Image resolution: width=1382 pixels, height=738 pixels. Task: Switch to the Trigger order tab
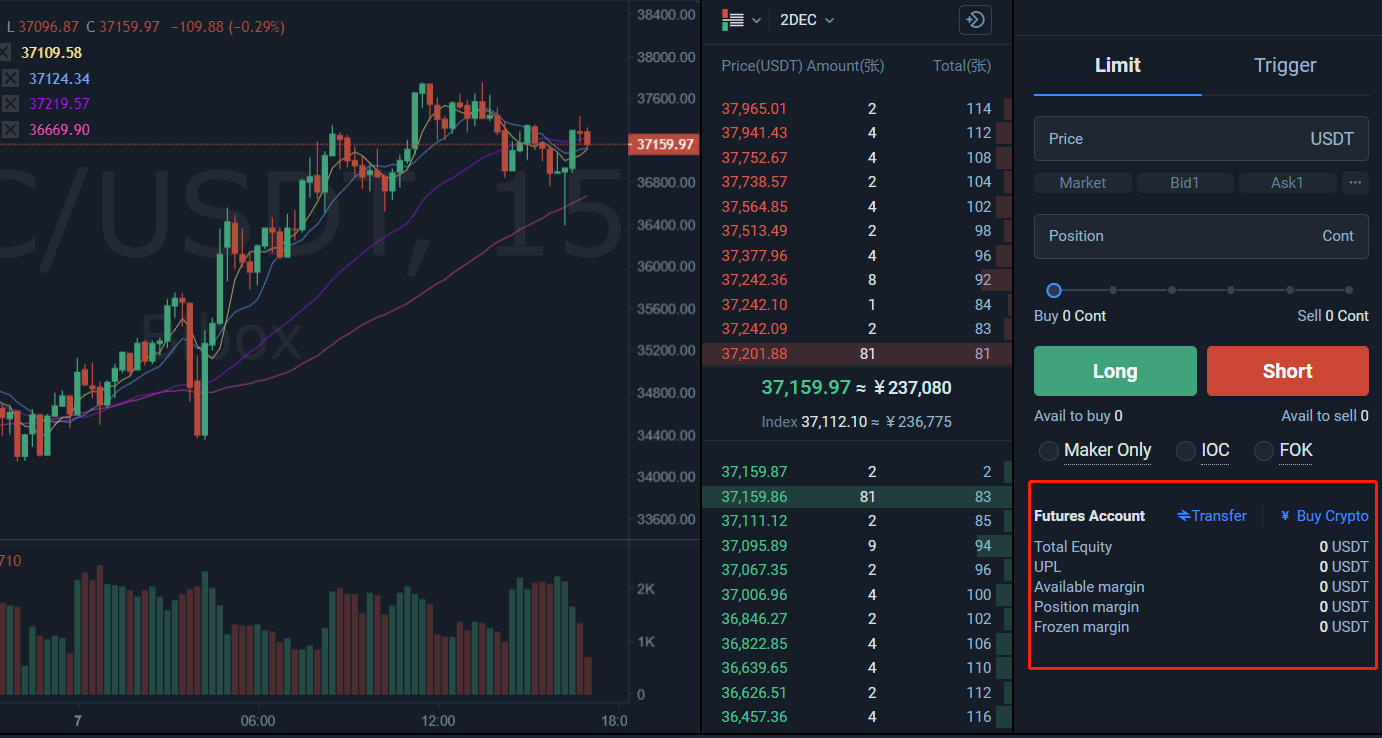click(1284, 66)
